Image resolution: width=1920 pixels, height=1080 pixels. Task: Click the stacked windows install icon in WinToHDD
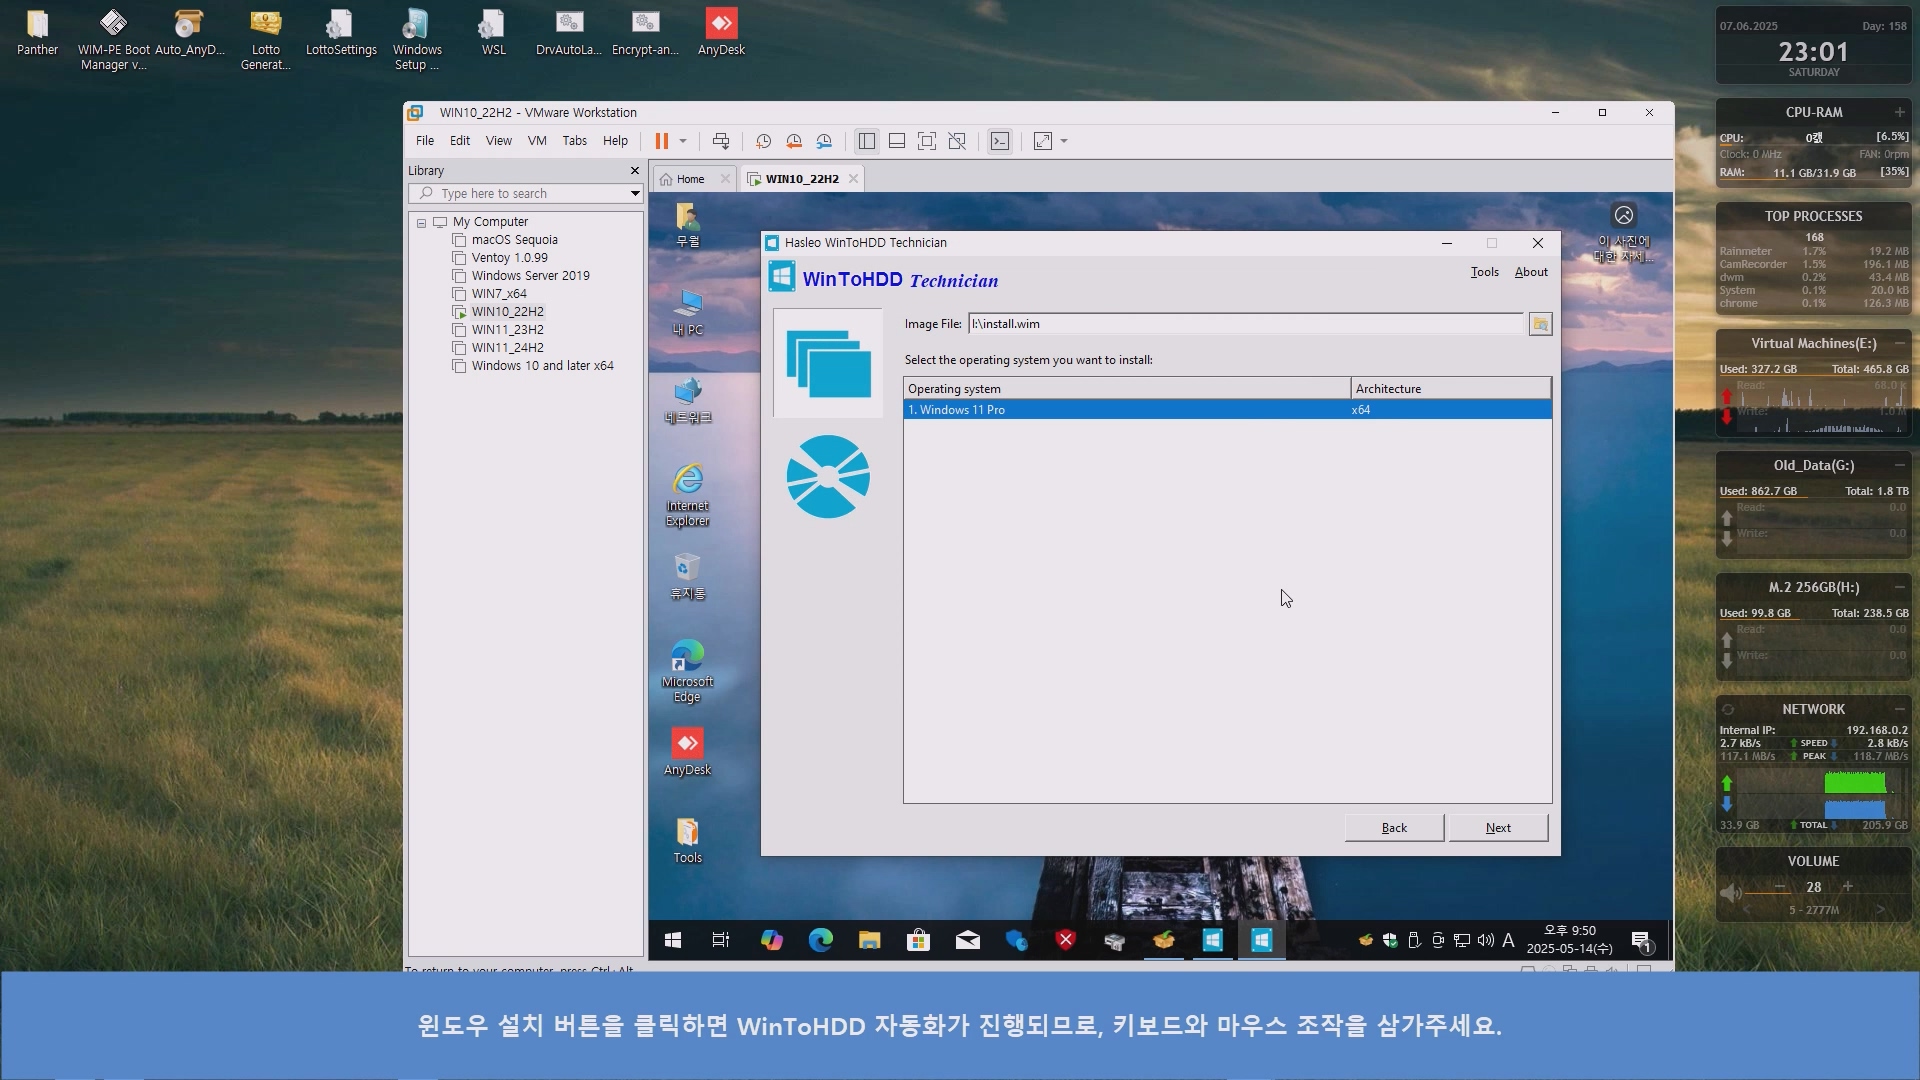pos(828,364)
